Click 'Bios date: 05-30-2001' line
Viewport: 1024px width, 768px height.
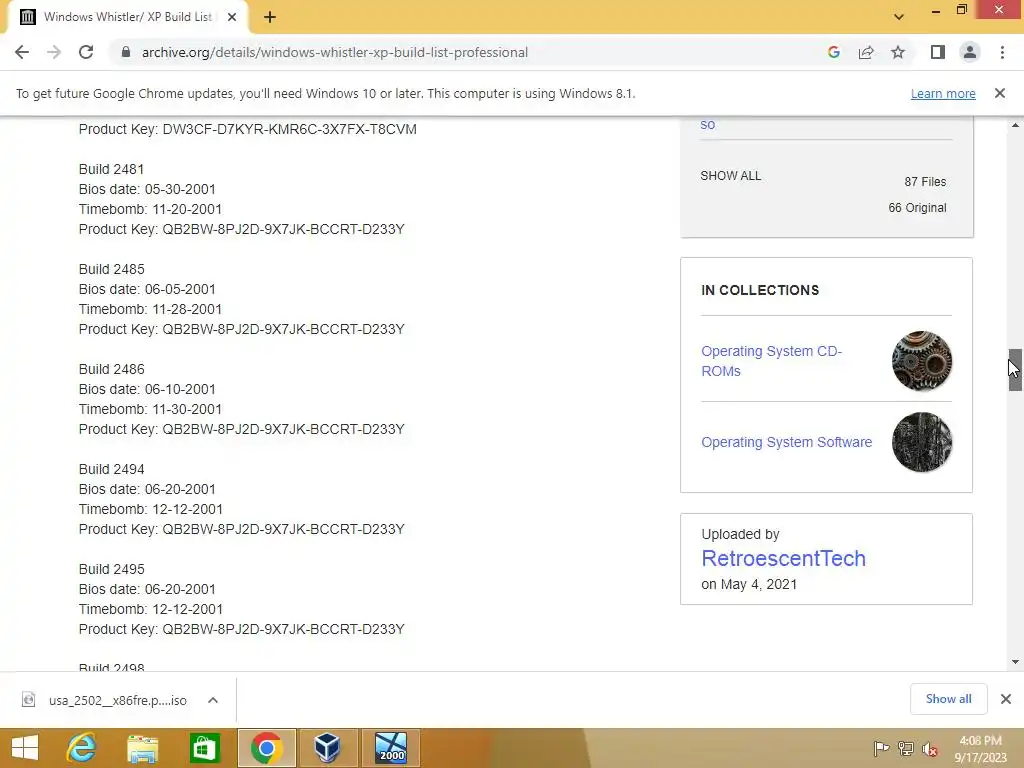147,189
